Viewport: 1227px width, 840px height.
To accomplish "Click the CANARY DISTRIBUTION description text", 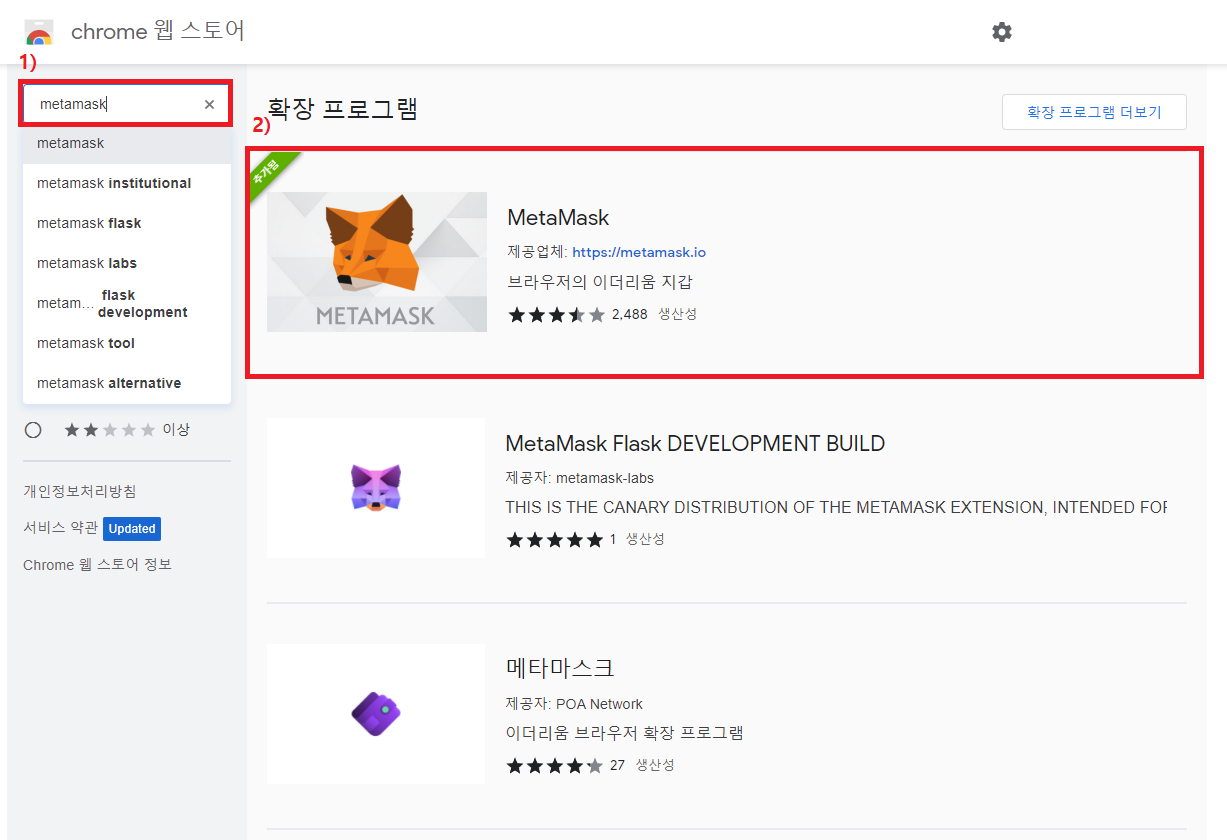I will point(836,507).
